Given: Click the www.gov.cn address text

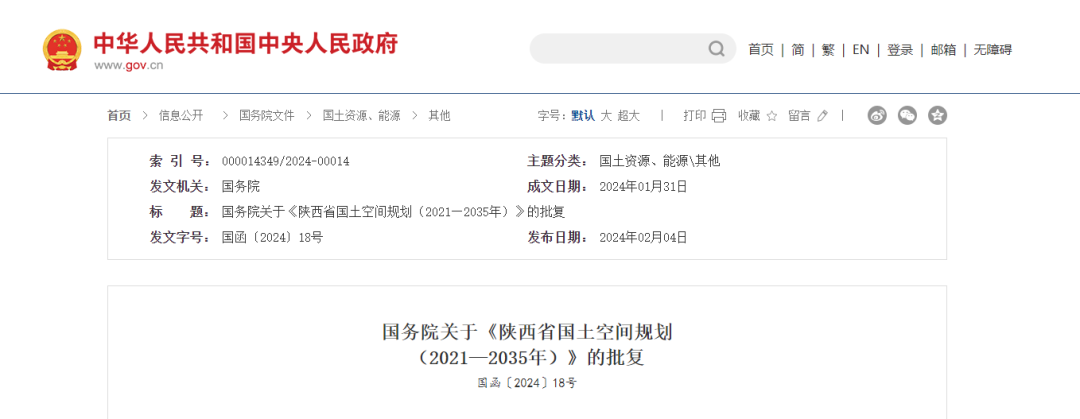Looking at the screenshot, I should click(x=129, y=66).
